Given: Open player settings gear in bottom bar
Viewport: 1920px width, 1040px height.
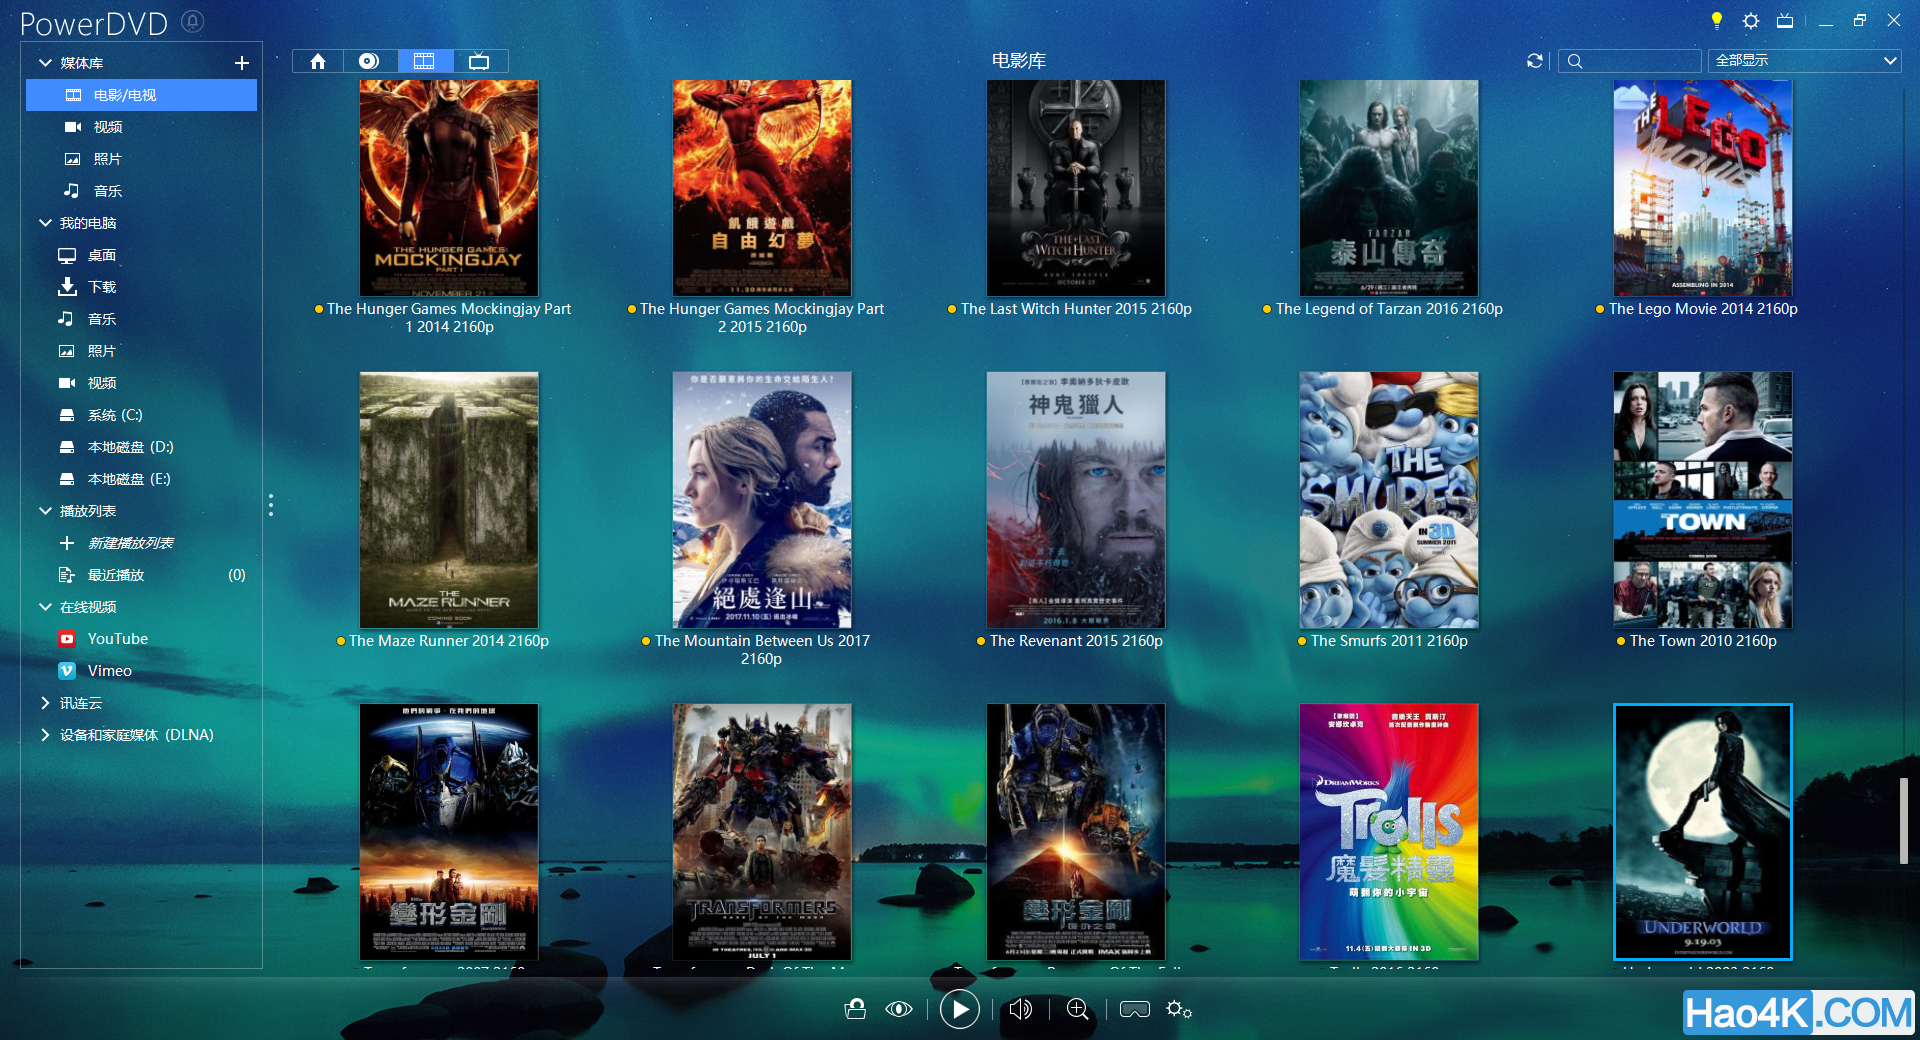Looking at the screenshot, I should pos(1179,1009).
